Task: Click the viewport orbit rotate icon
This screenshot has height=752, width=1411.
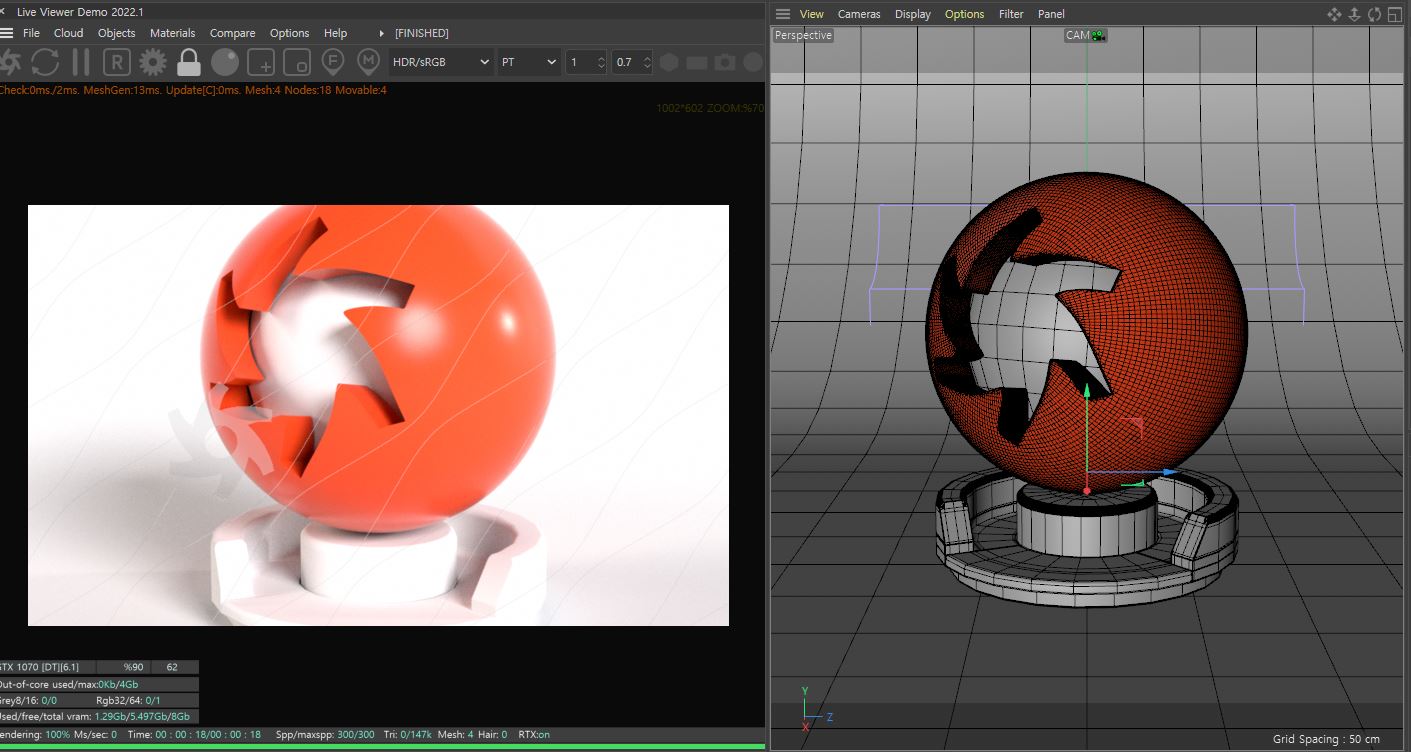Action: coord(1374,14)
